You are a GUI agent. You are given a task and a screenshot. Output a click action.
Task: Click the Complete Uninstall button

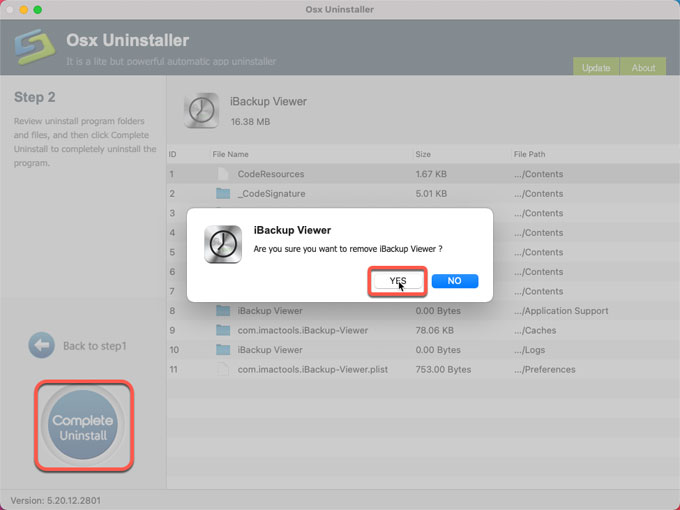[x=83, y=425]
